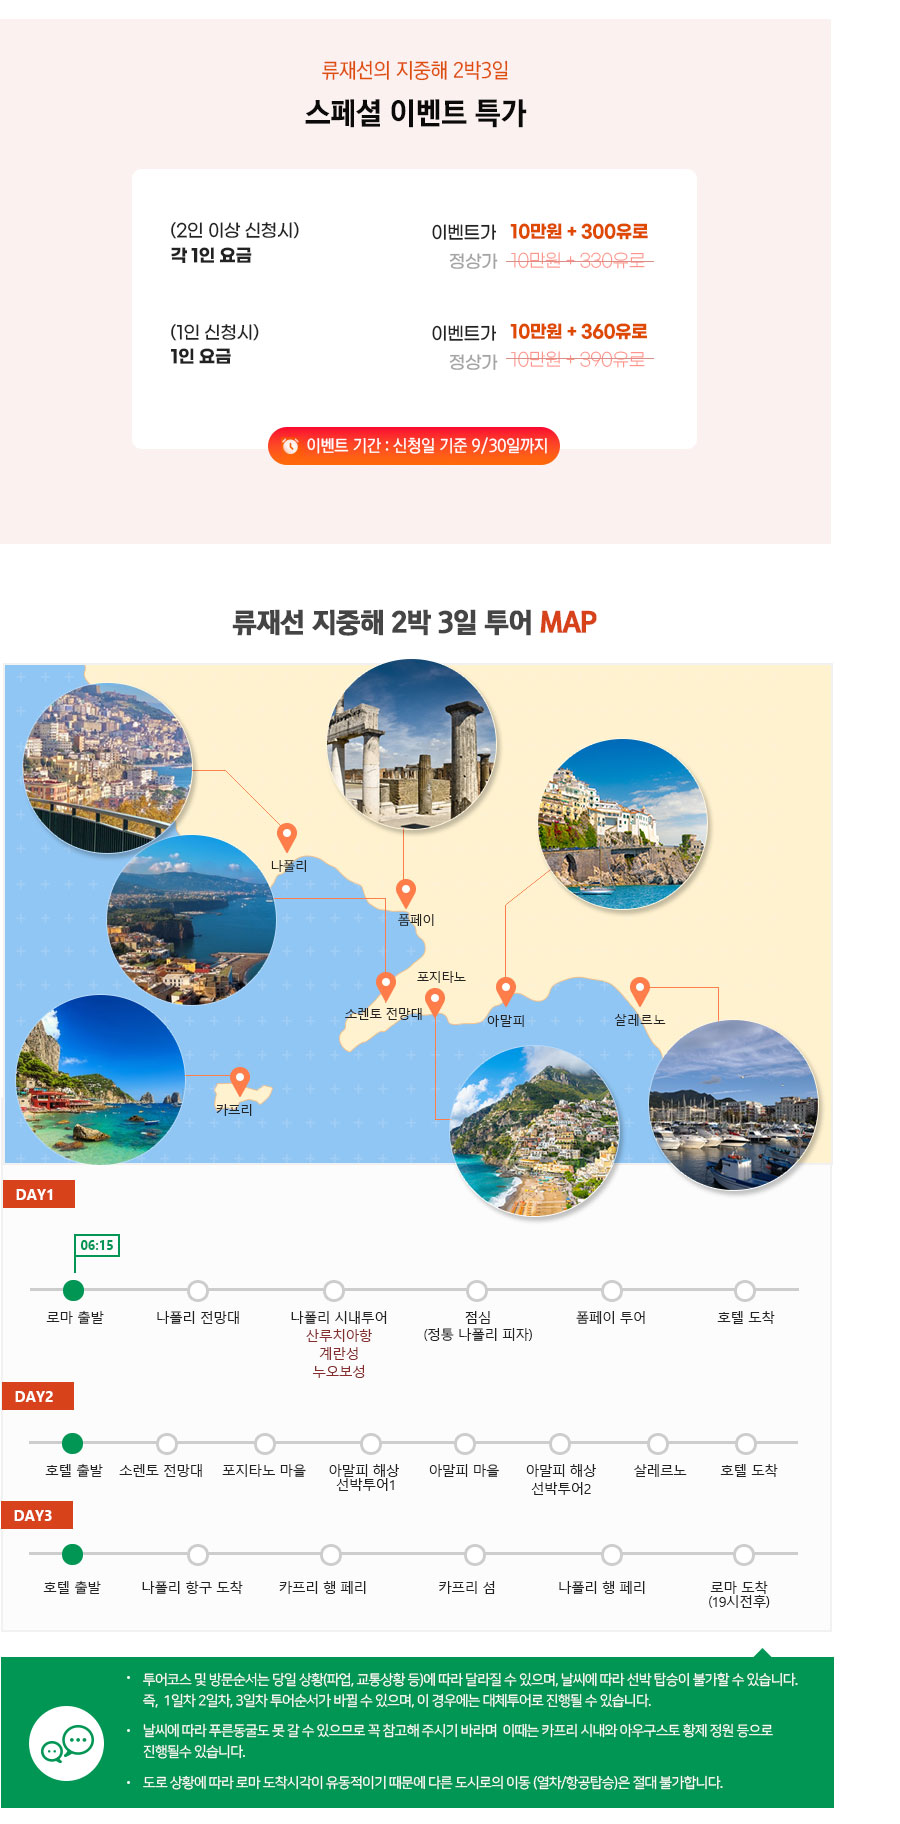Screen dimensions: 900x1824
Task: Open the Salerno harbor boats photo
Action: (x=734, y=1105)
